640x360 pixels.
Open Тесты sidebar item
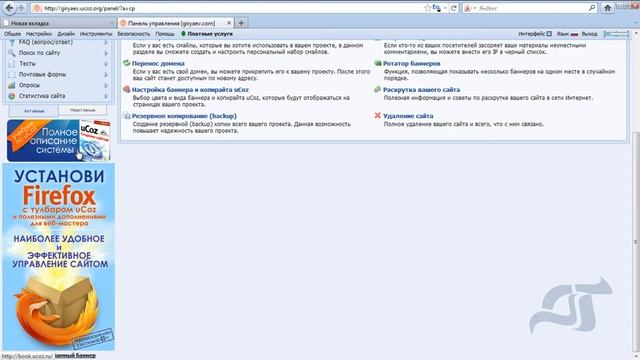[x=27, y=64]
